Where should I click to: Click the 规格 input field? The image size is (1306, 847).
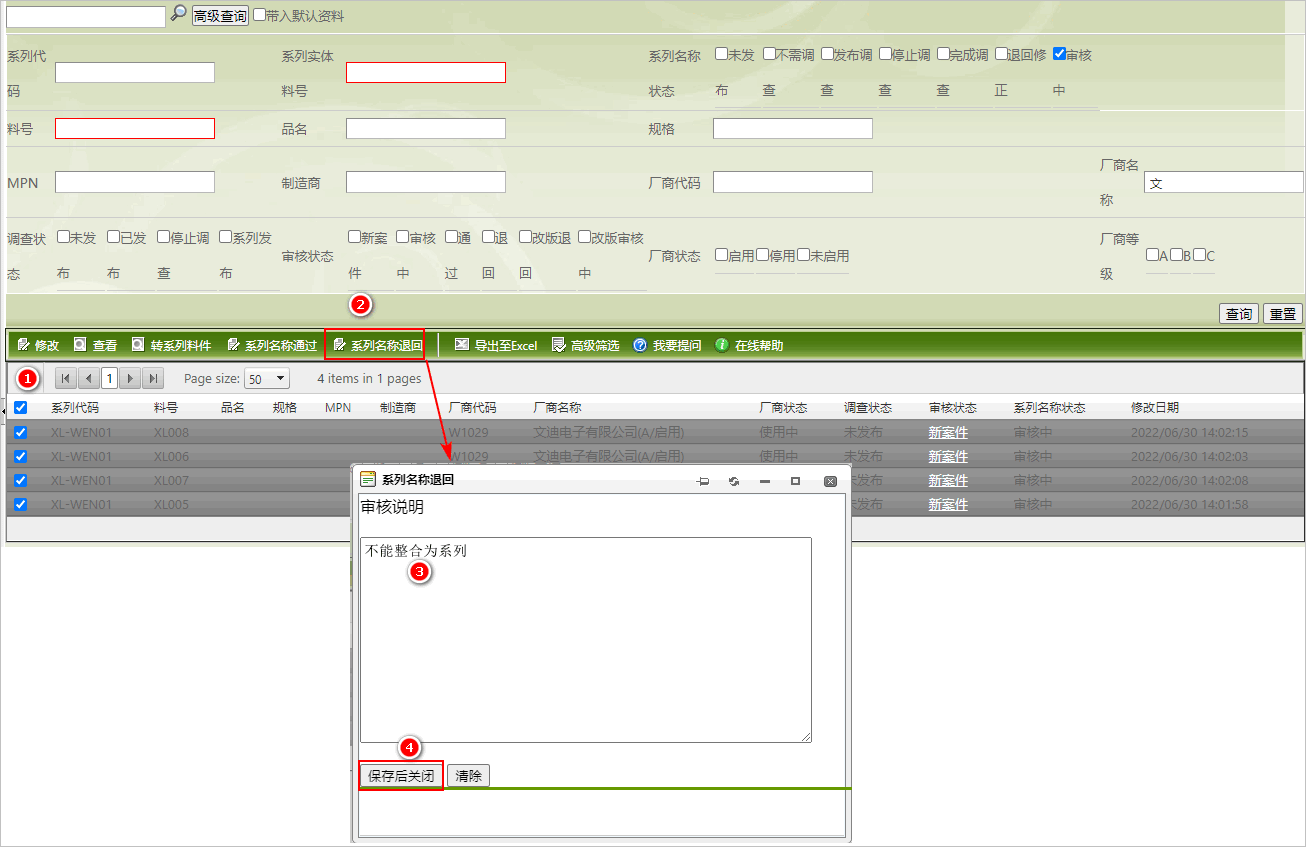coord(793,128)
